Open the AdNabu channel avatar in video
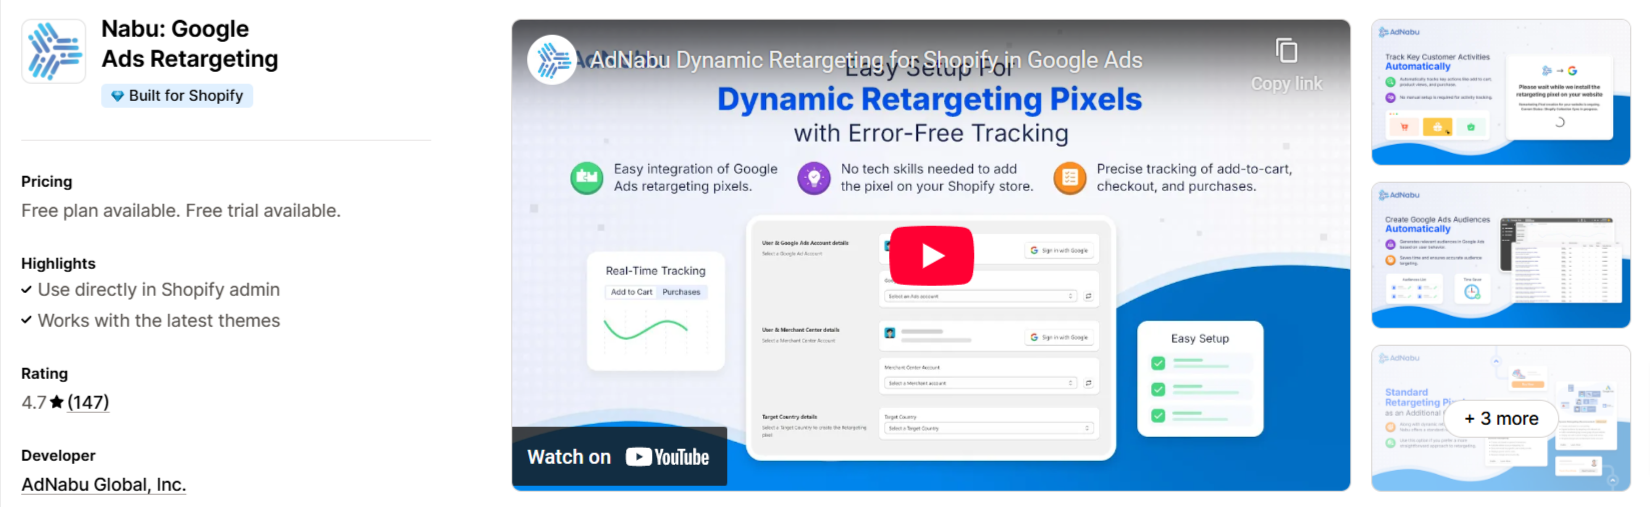The image size is (1650, 507). click(x=552, y=60)
